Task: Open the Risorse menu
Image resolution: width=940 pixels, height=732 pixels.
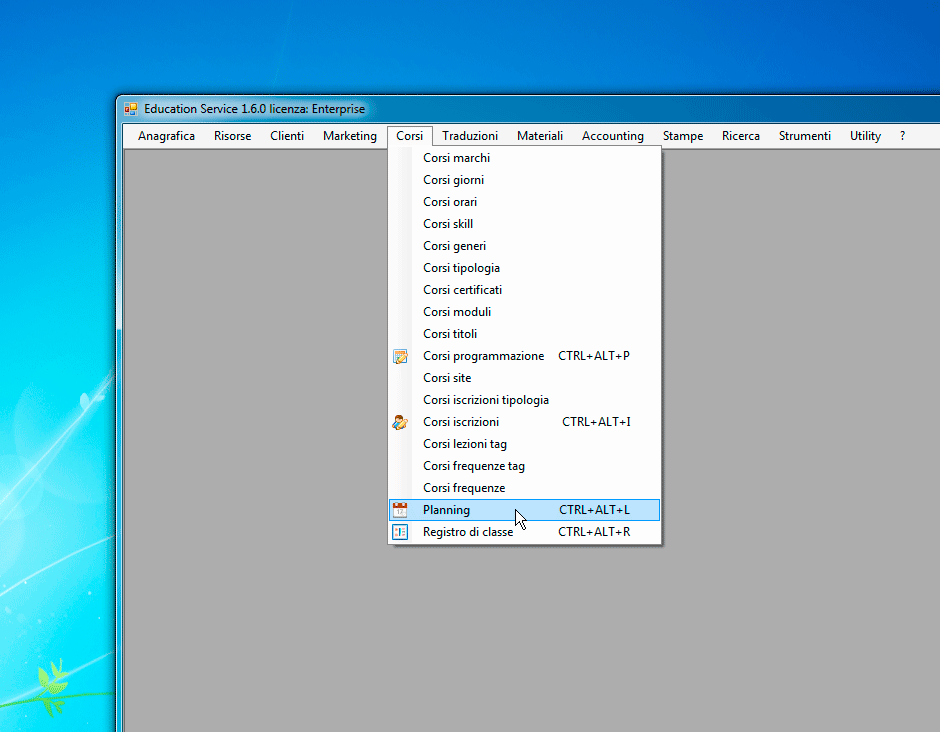Action: (x=233, y=136)
